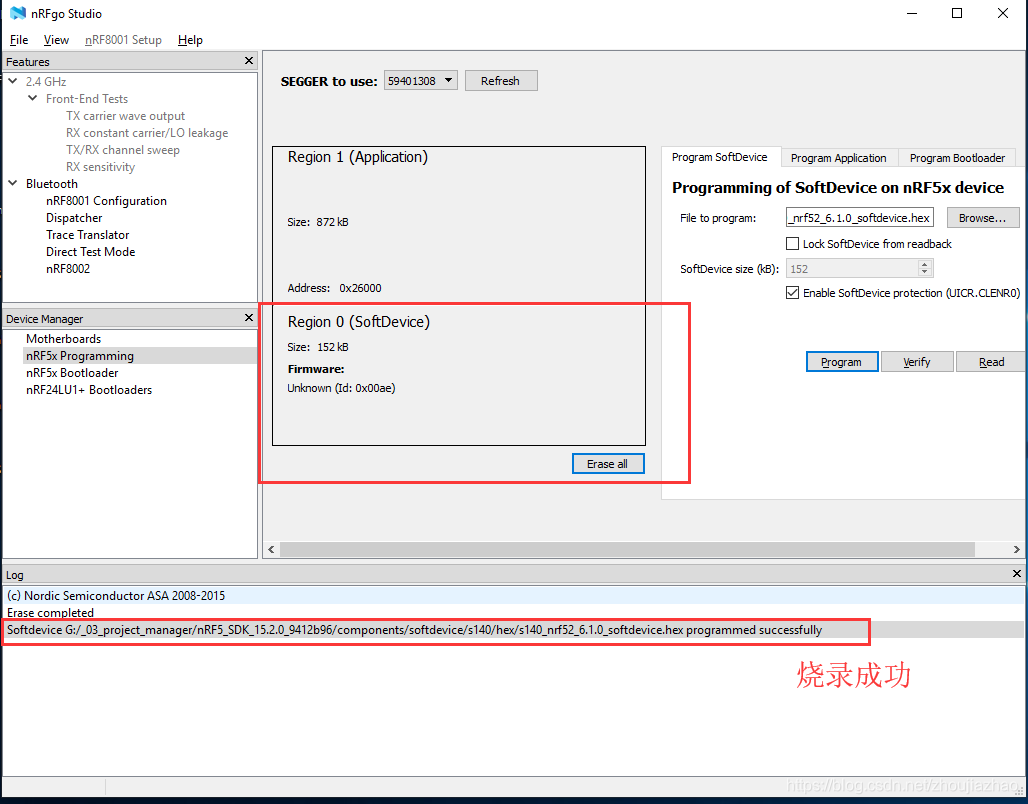Click horizontal scrollbar right arrow

tap(1016, 550)
